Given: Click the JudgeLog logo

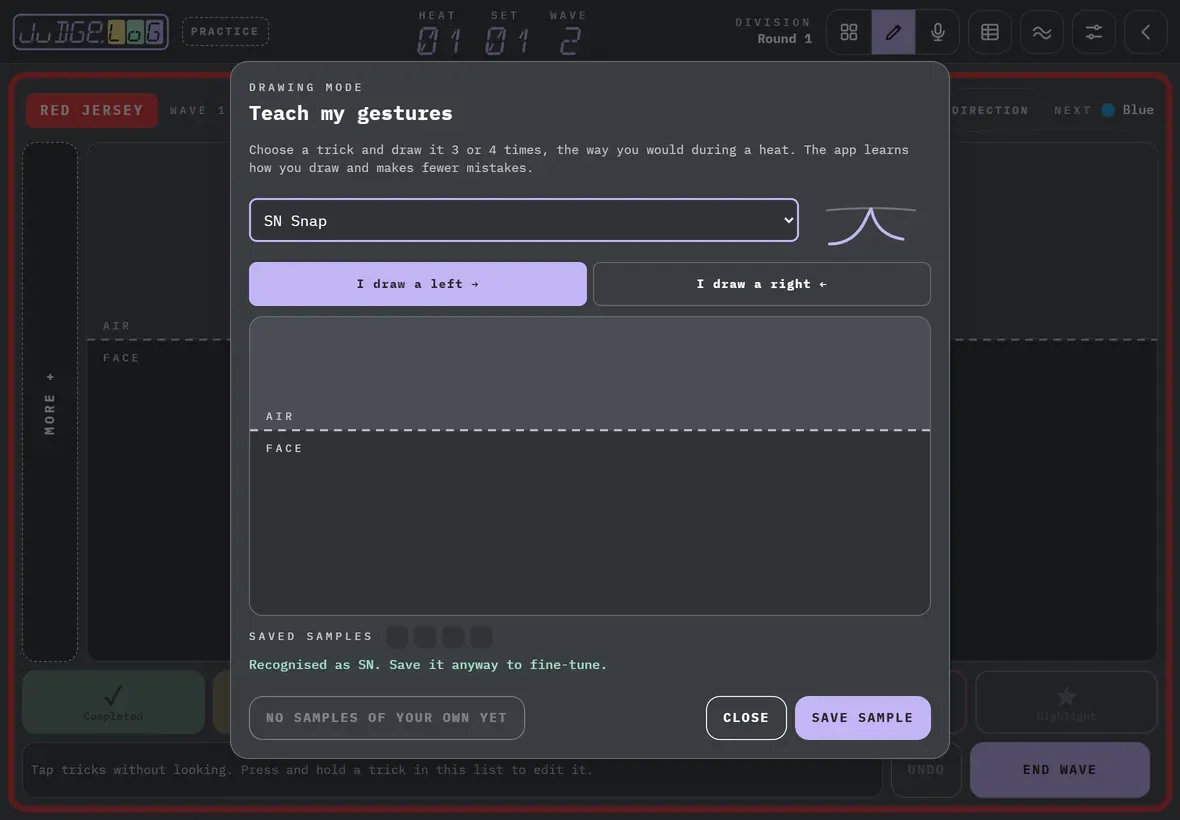Looking at the screenshot, I should click(x=91, y=32).
